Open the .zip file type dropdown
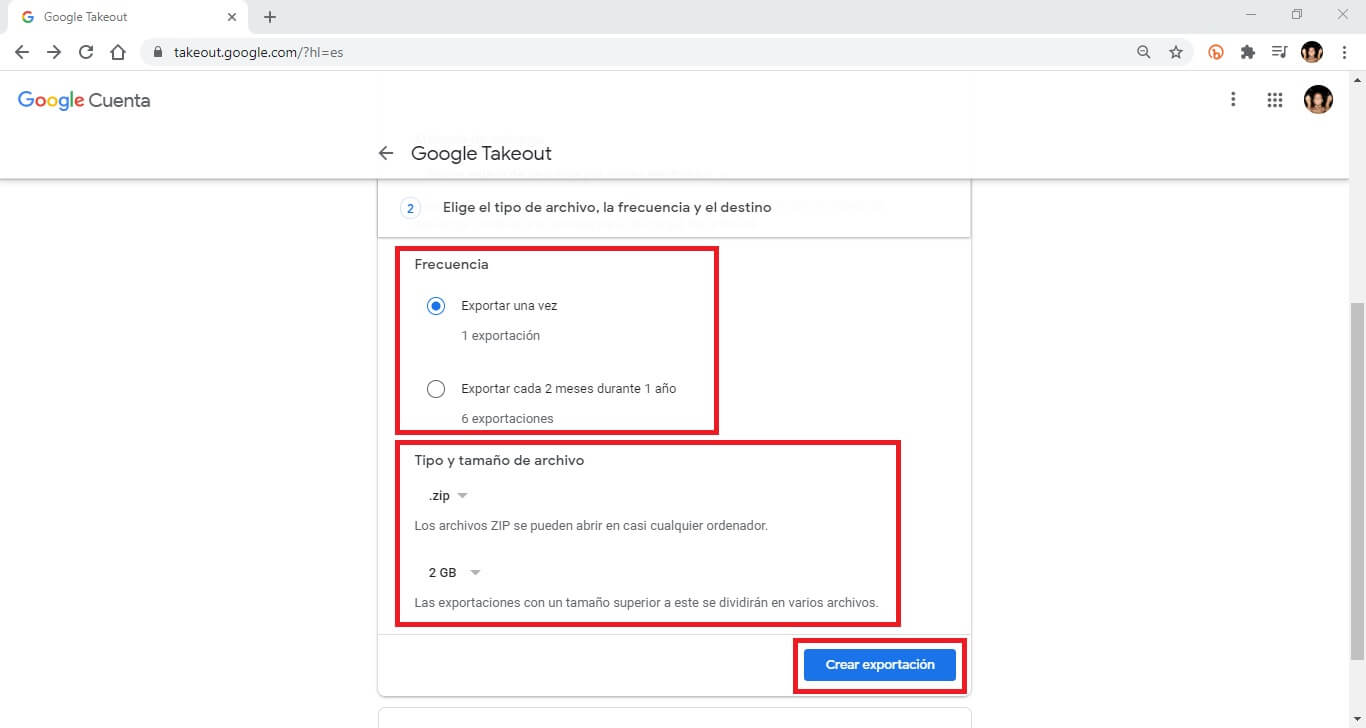The width and height of the screenshot is (1366, 728). point(448,496)
